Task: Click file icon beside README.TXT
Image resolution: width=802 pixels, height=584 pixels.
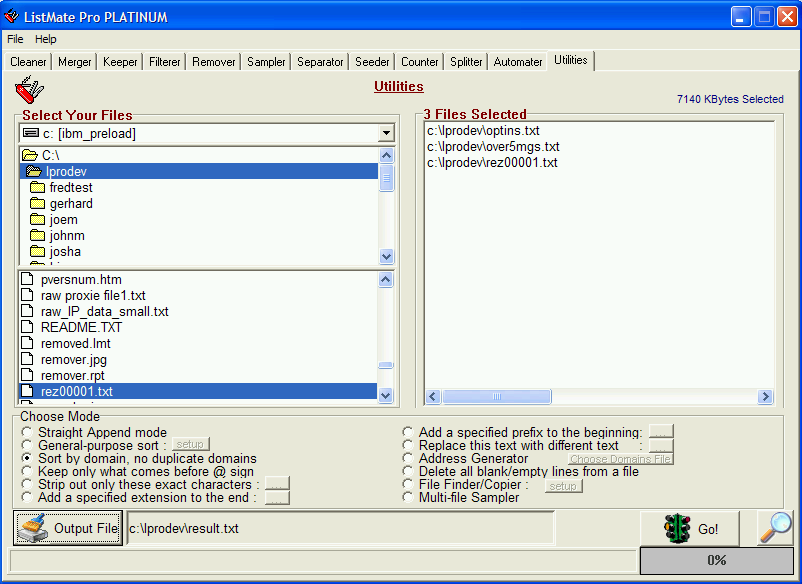Action: point(28,327)
